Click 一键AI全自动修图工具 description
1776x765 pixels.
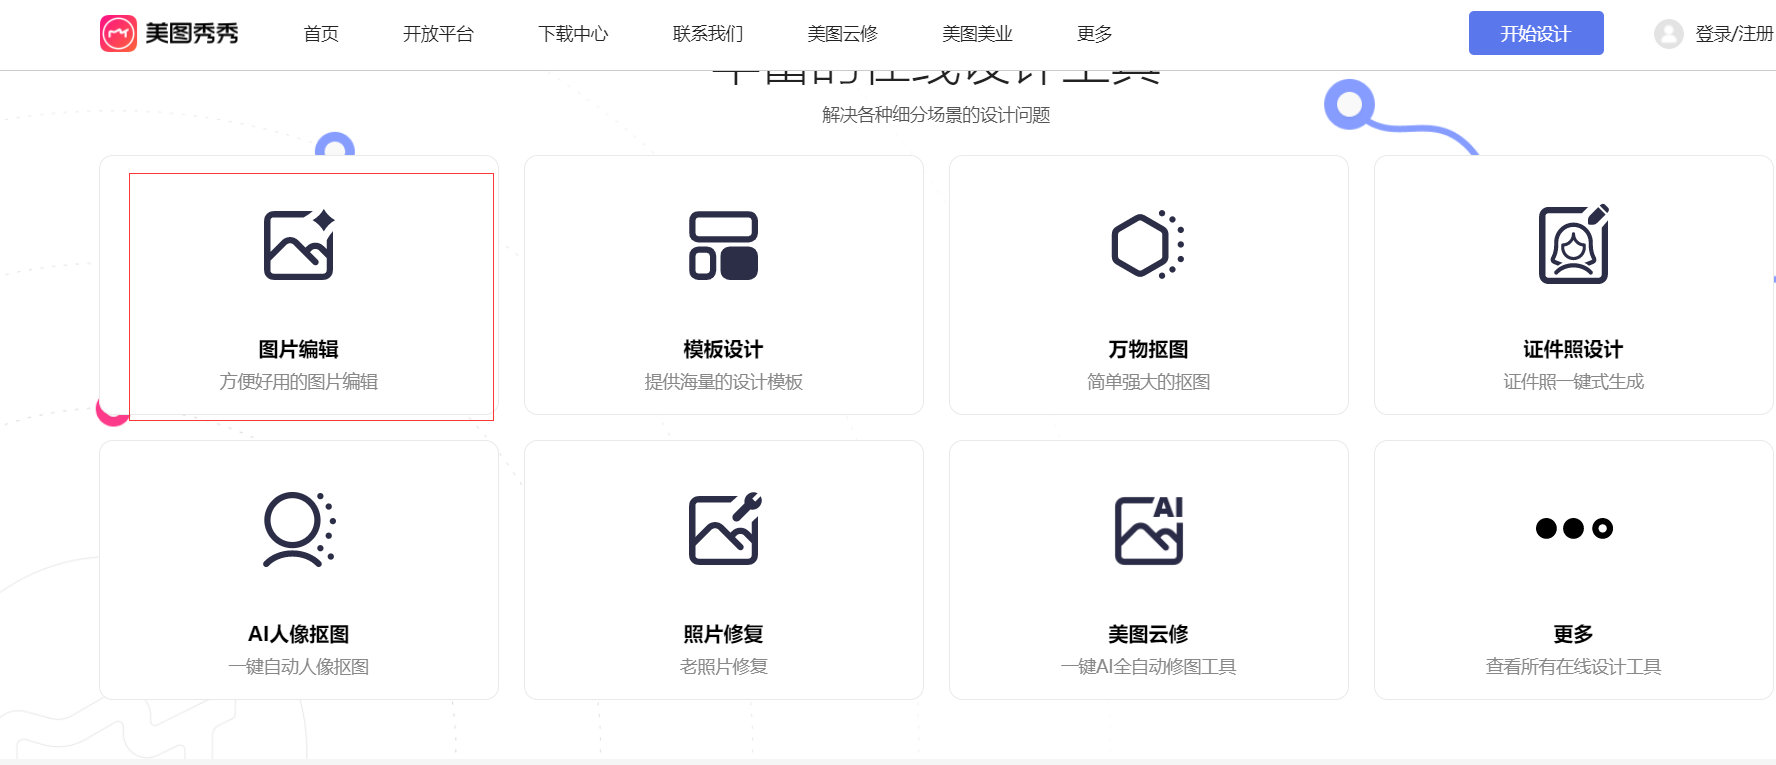click(1149, 666)
